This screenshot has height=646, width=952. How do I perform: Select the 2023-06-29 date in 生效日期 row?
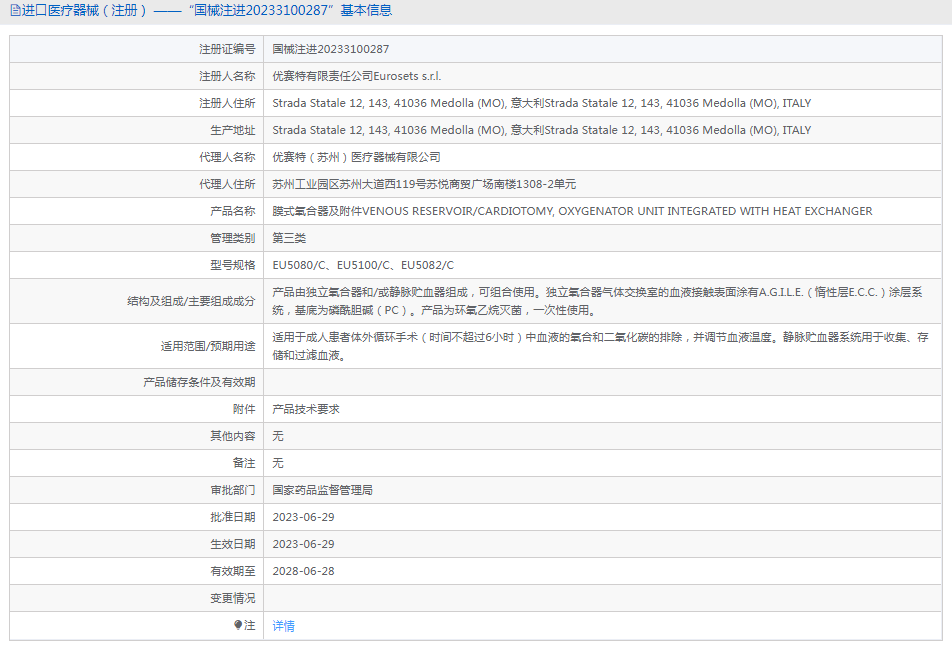304,544
